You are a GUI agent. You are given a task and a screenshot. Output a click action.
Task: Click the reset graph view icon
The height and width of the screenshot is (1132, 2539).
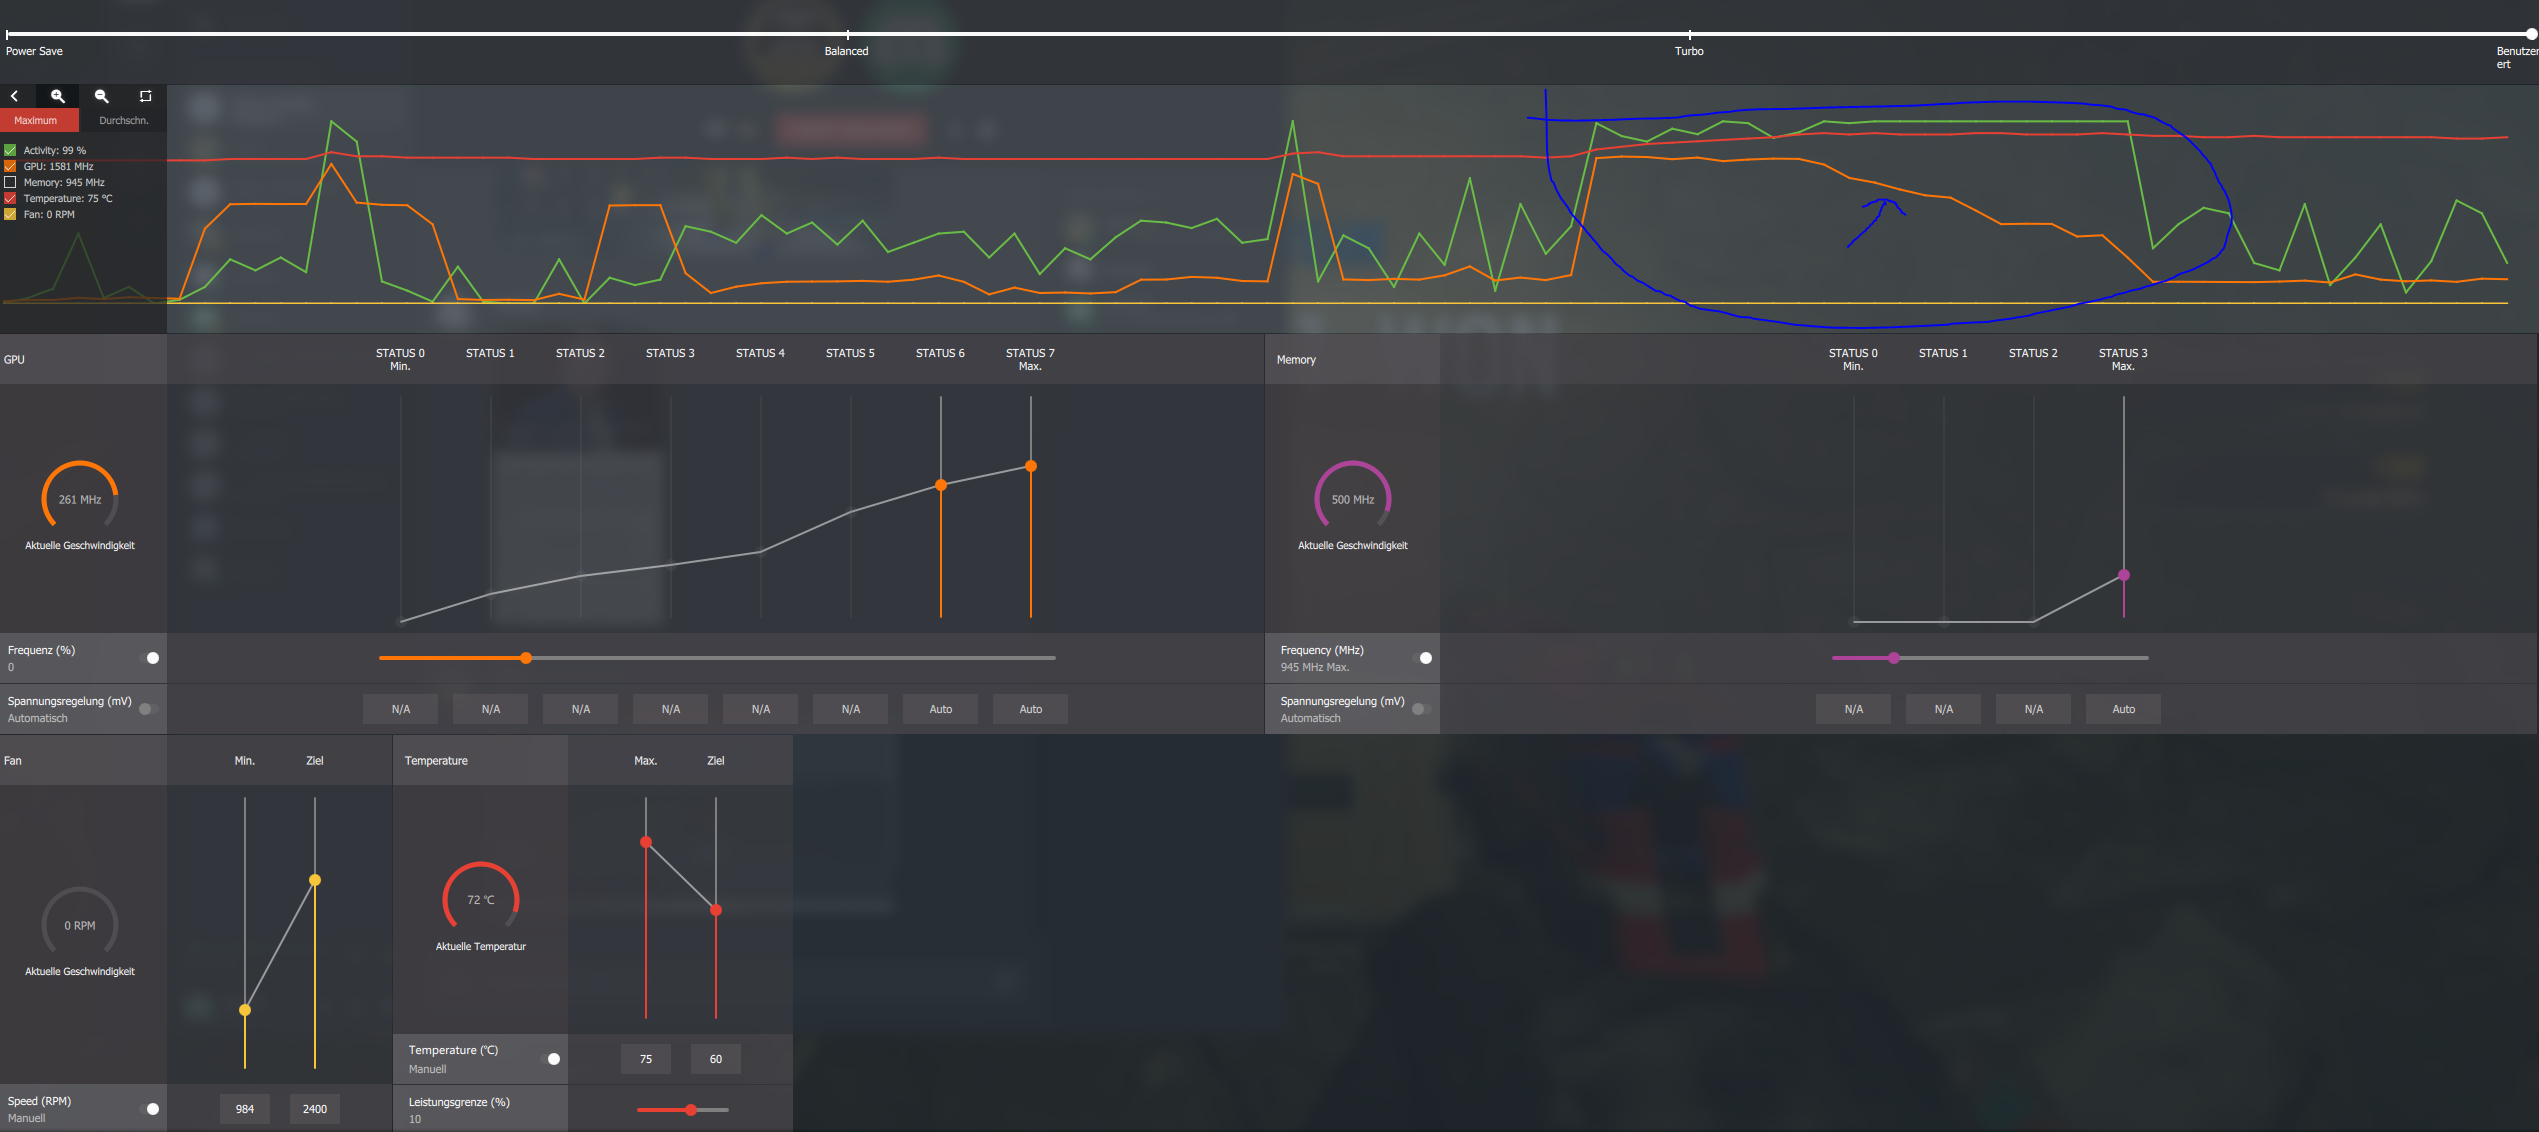click(145, 96)
